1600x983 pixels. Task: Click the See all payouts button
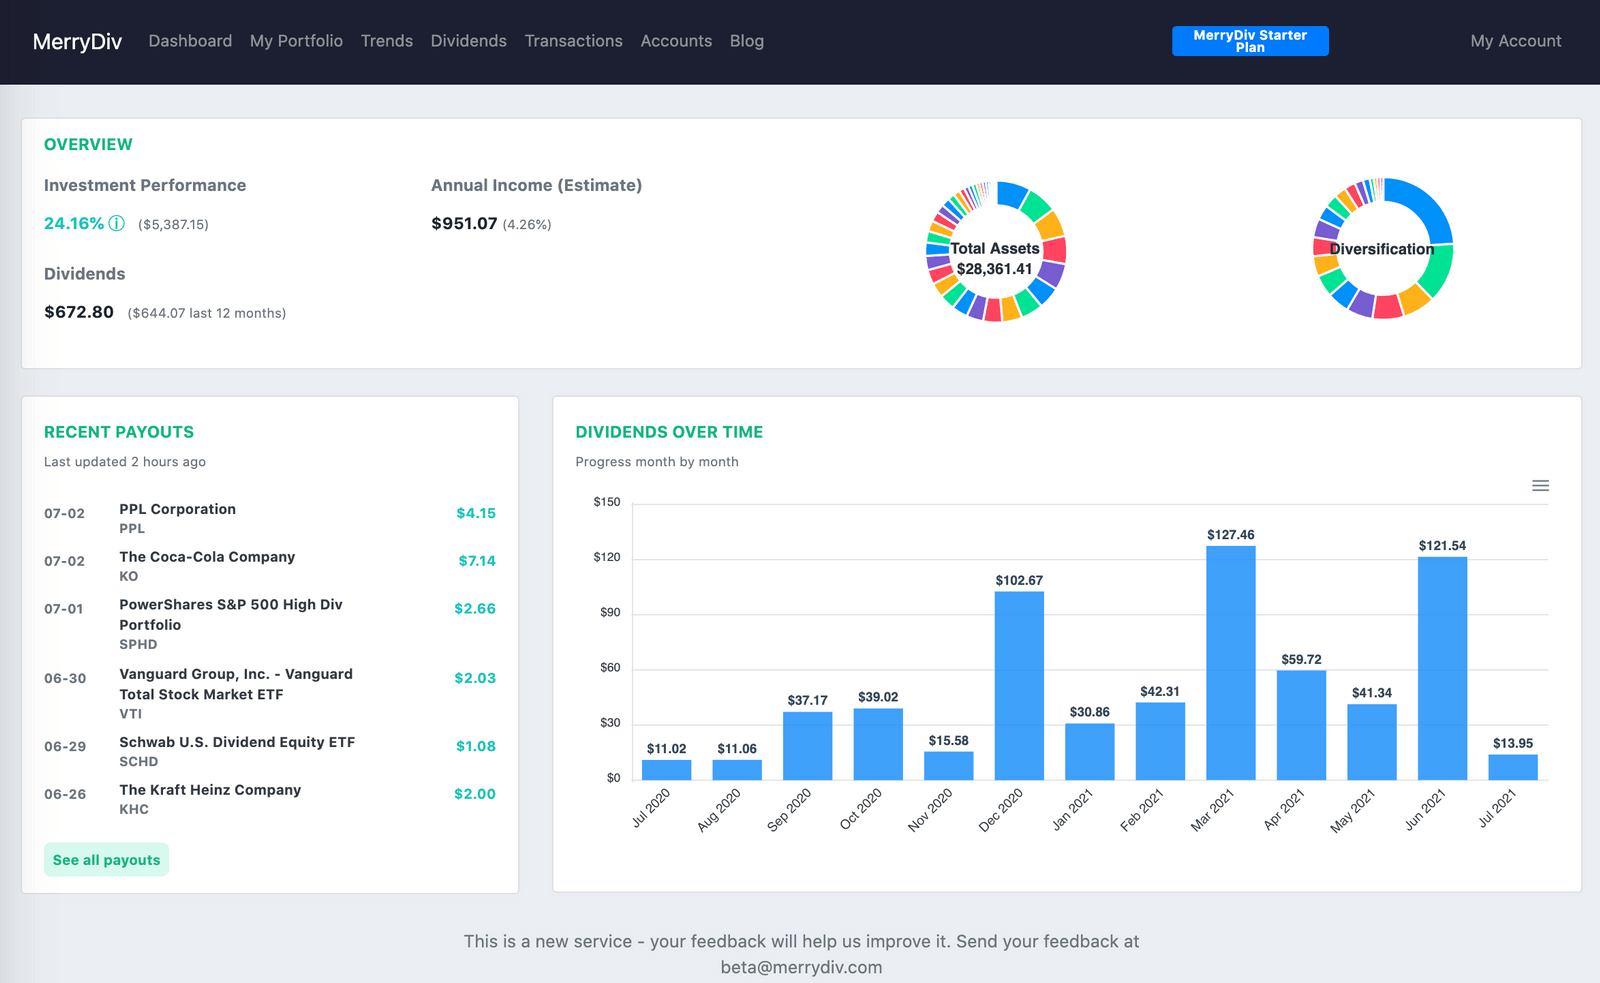coord(106,859)
